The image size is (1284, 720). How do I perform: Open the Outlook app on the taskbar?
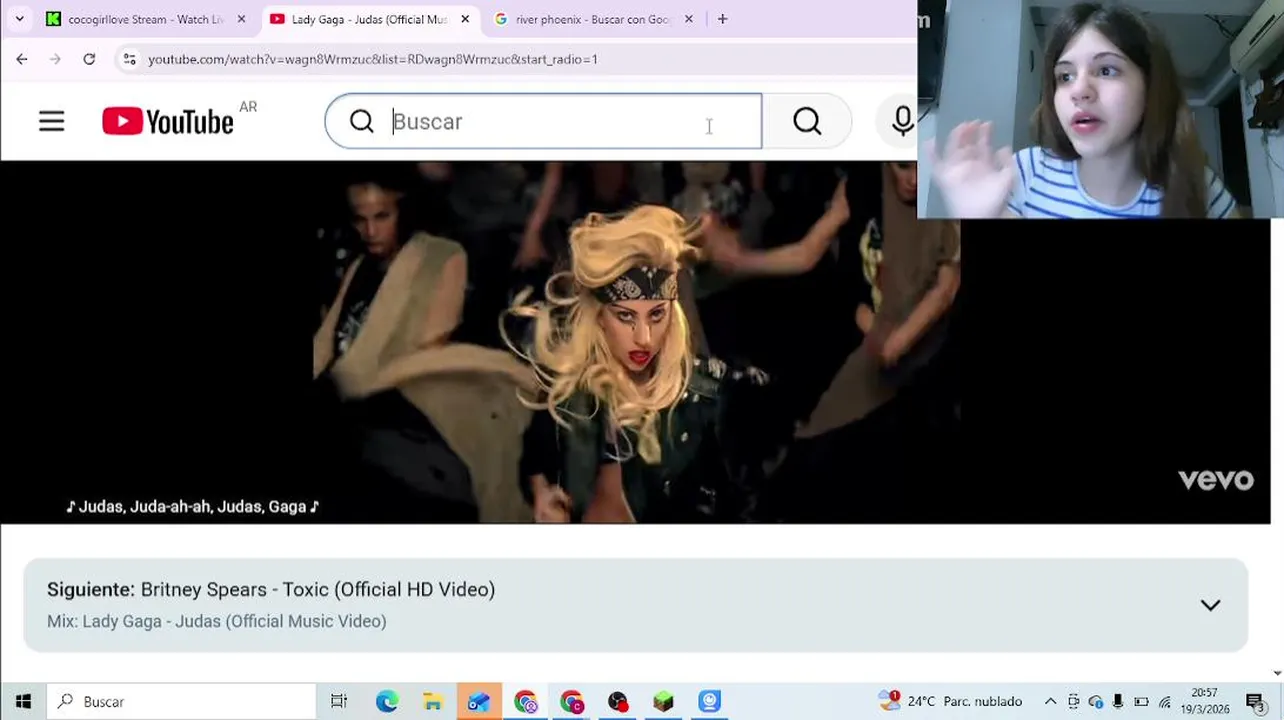coord(478,701)
